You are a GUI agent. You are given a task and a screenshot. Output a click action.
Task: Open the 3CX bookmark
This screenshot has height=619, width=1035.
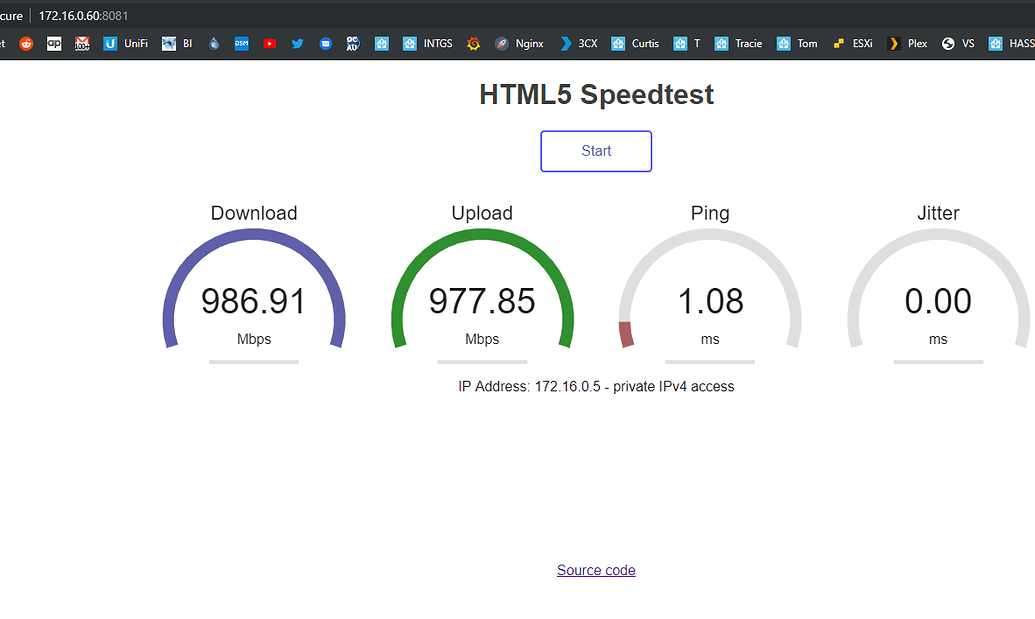578,43
